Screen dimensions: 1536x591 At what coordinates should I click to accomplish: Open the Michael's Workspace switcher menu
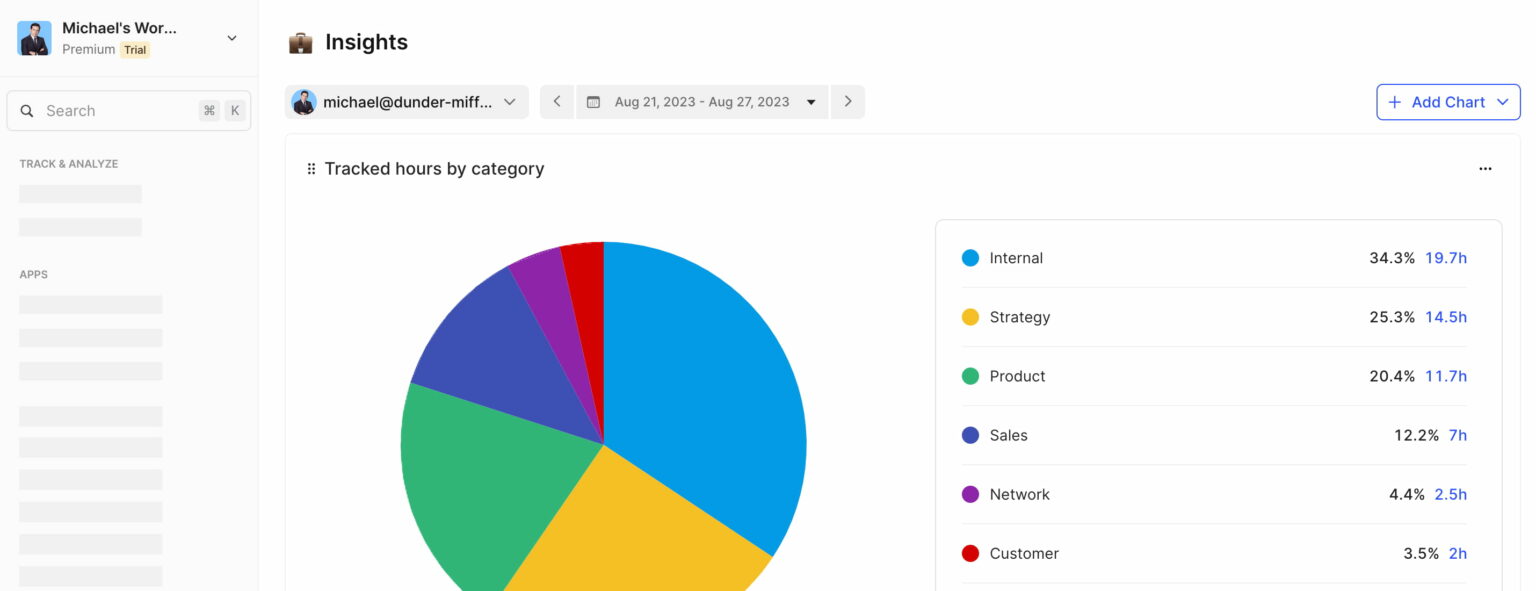point(231,38)
